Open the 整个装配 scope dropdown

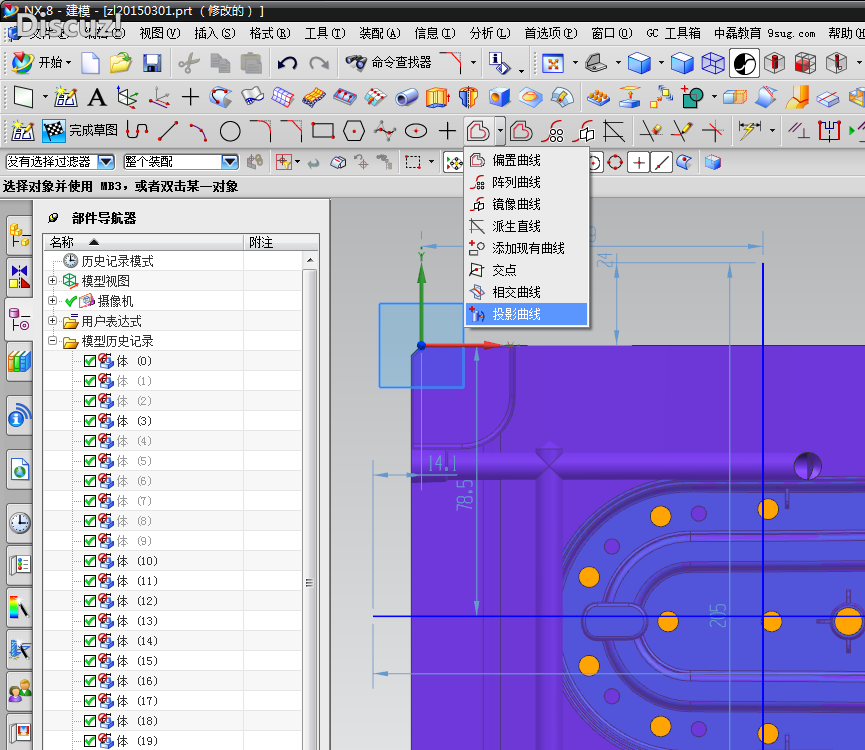click(x=229, y=162)
